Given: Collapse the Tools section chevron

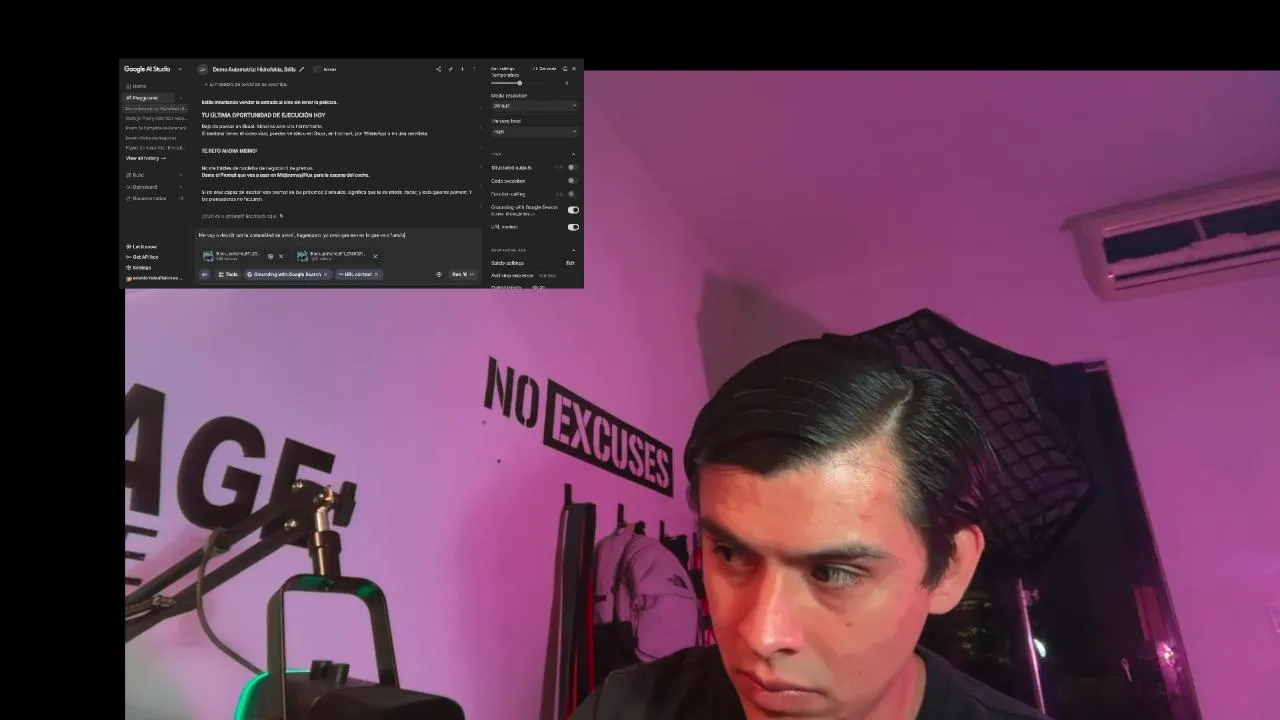Looking at the screenshot, I should 574,154.
